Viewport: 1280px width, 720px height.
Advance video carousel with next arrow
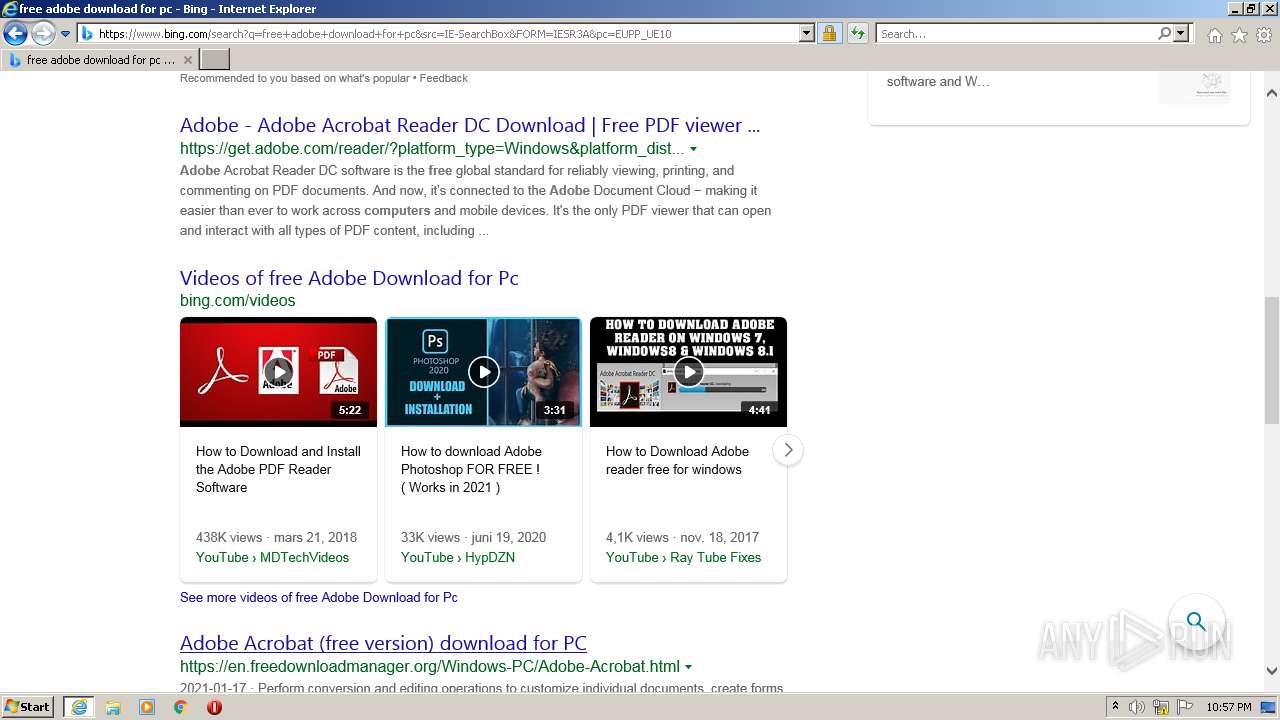click(x=788, y=450)
